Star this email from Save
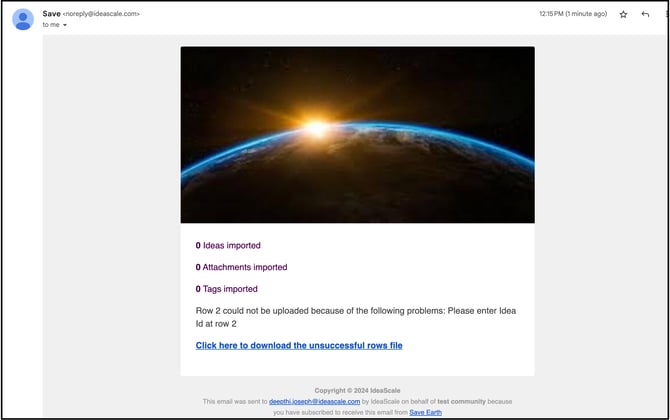 [x=624, y=14]
